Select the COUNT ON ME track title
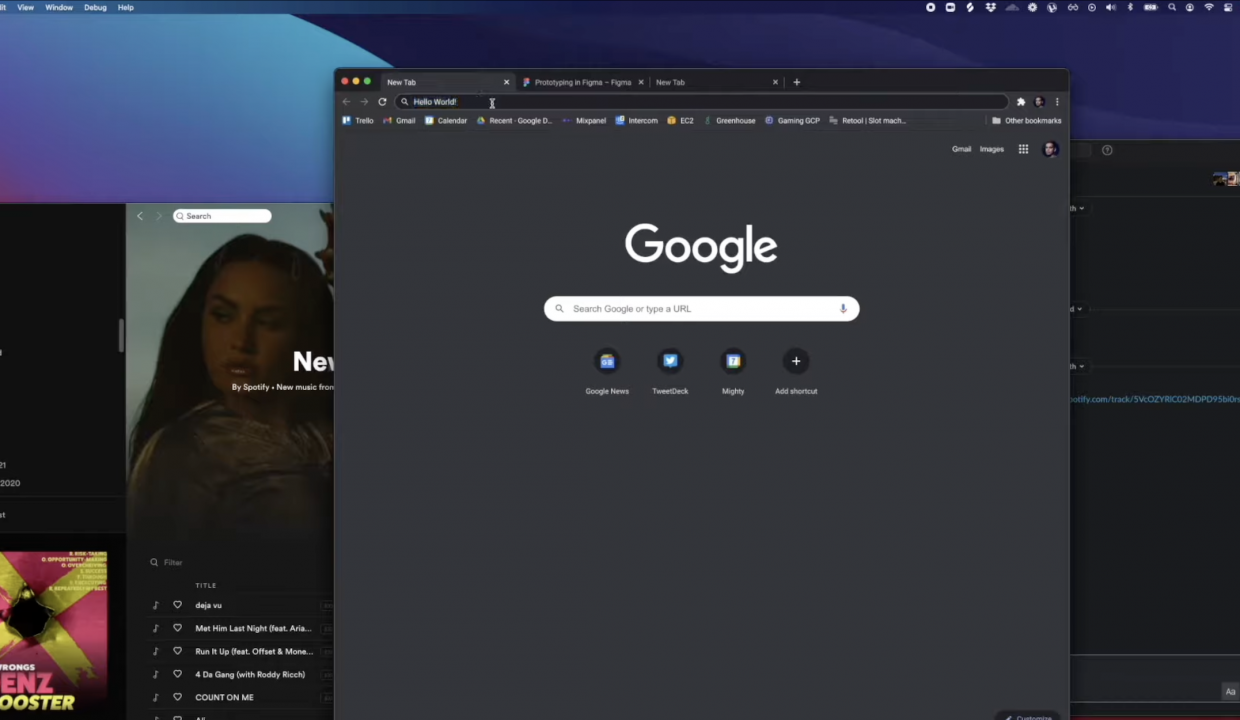Image resolution: width=1240 pixels, height=720 pixels. pos(224,697)
